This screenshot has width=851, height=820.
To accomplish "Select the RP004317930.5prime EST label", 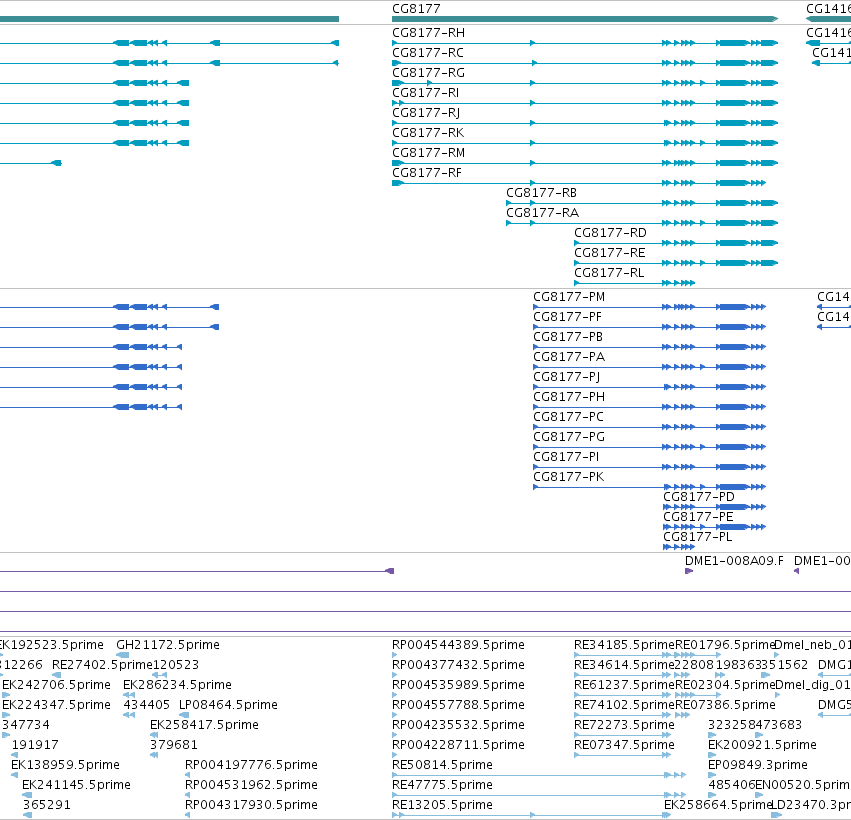I will [251, 805].
